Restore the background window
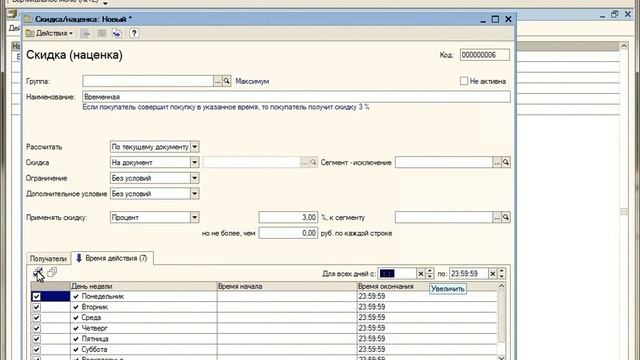This screenshot has height=360, width=640. click(615, 14)
